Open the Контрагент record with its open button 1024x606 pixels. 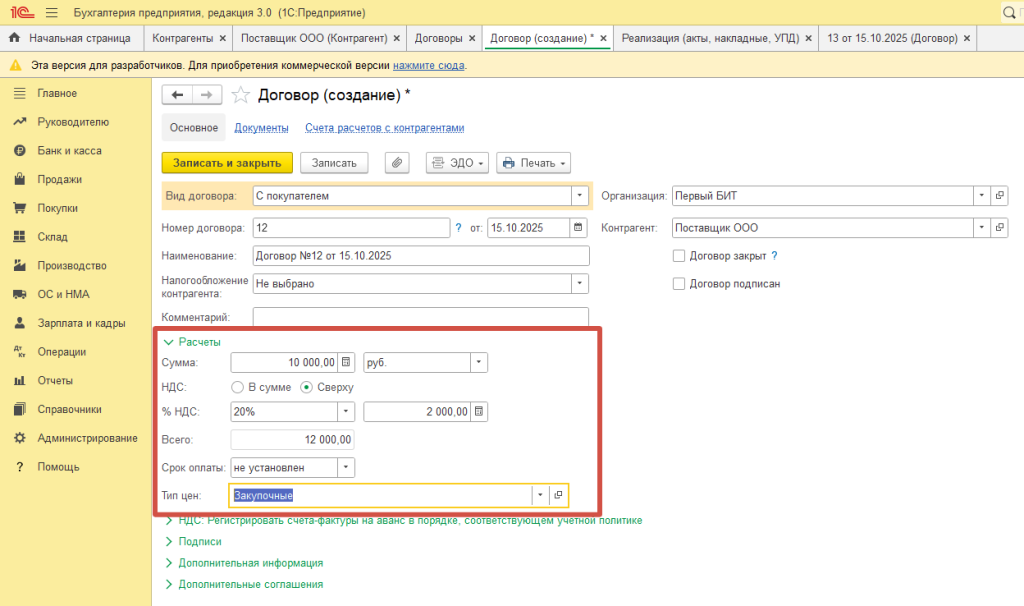[999, 228]
